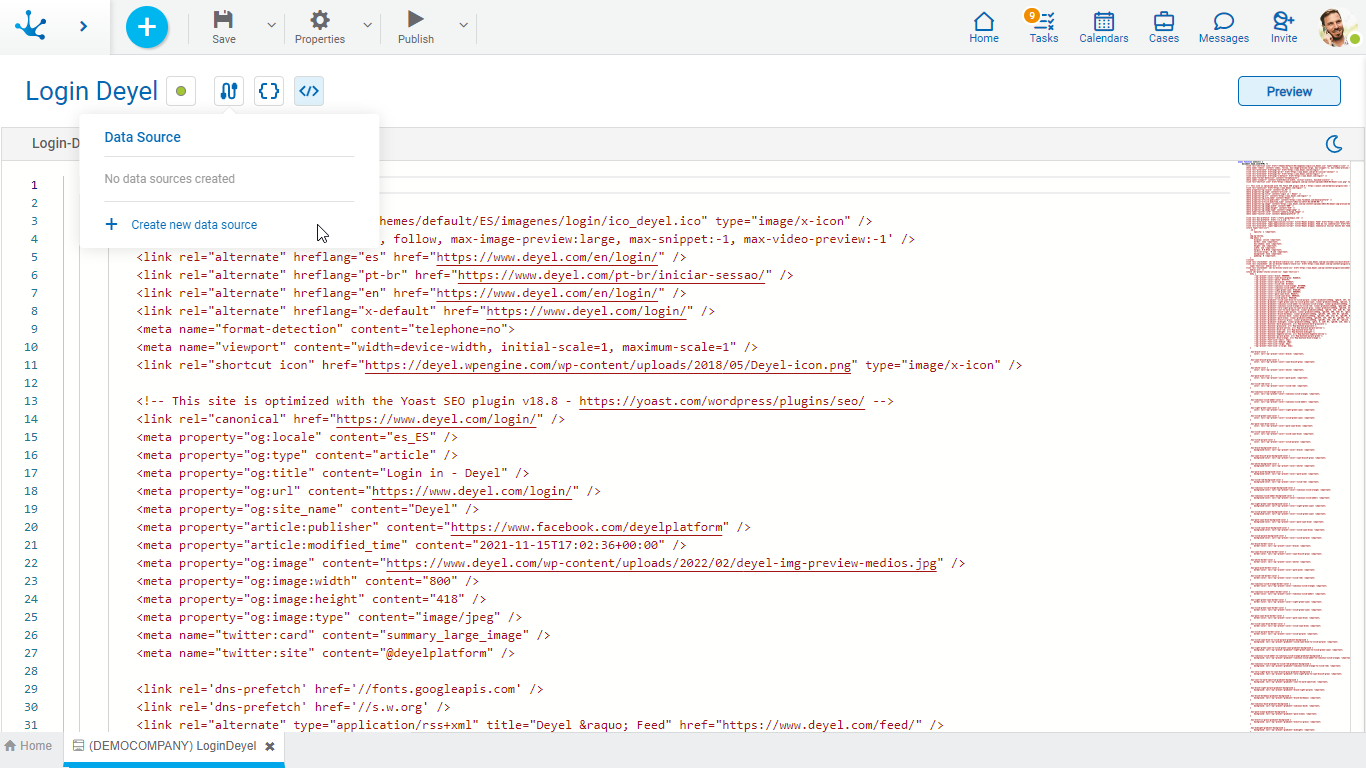The image size is (1366, 768).
Task: Click the green status dot button
Action: pos(181,91)
